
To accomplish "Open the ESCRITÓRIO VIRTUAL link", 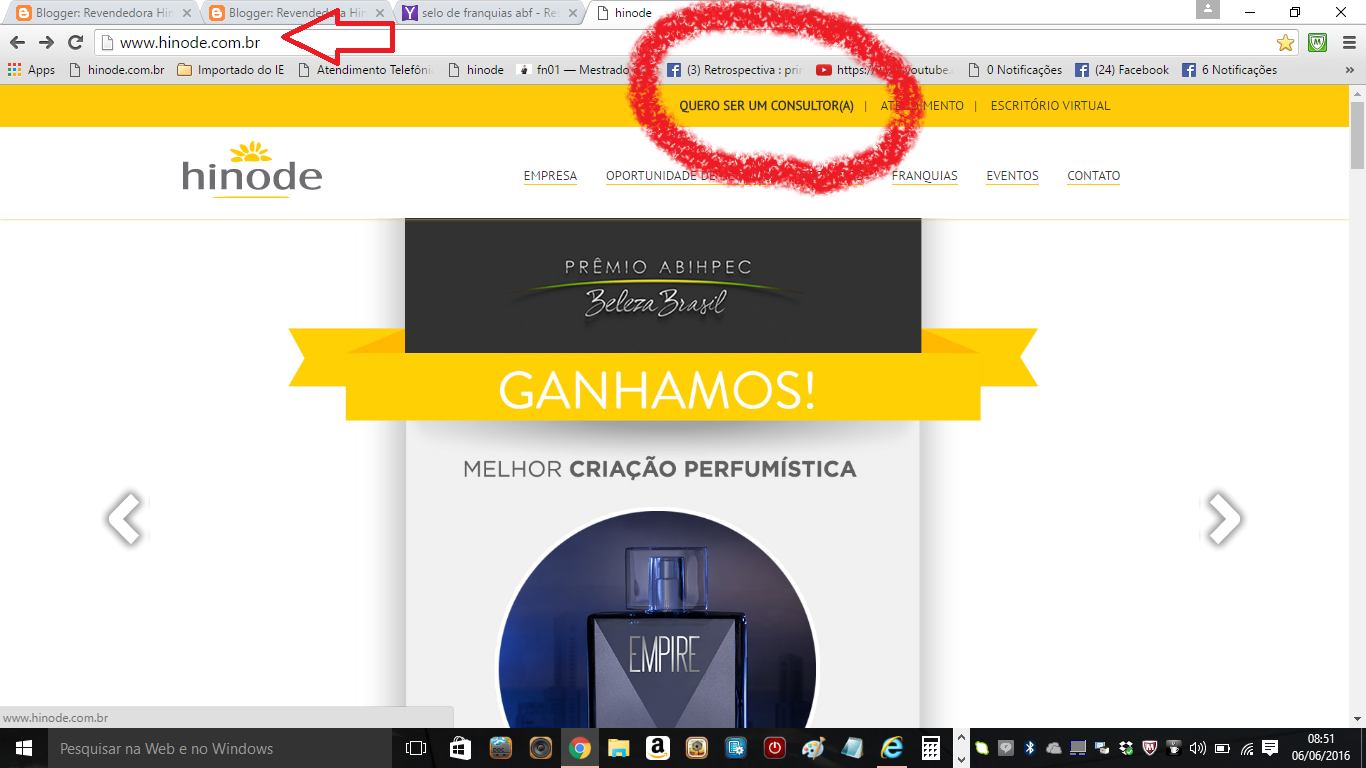I will pos(1049,105).
